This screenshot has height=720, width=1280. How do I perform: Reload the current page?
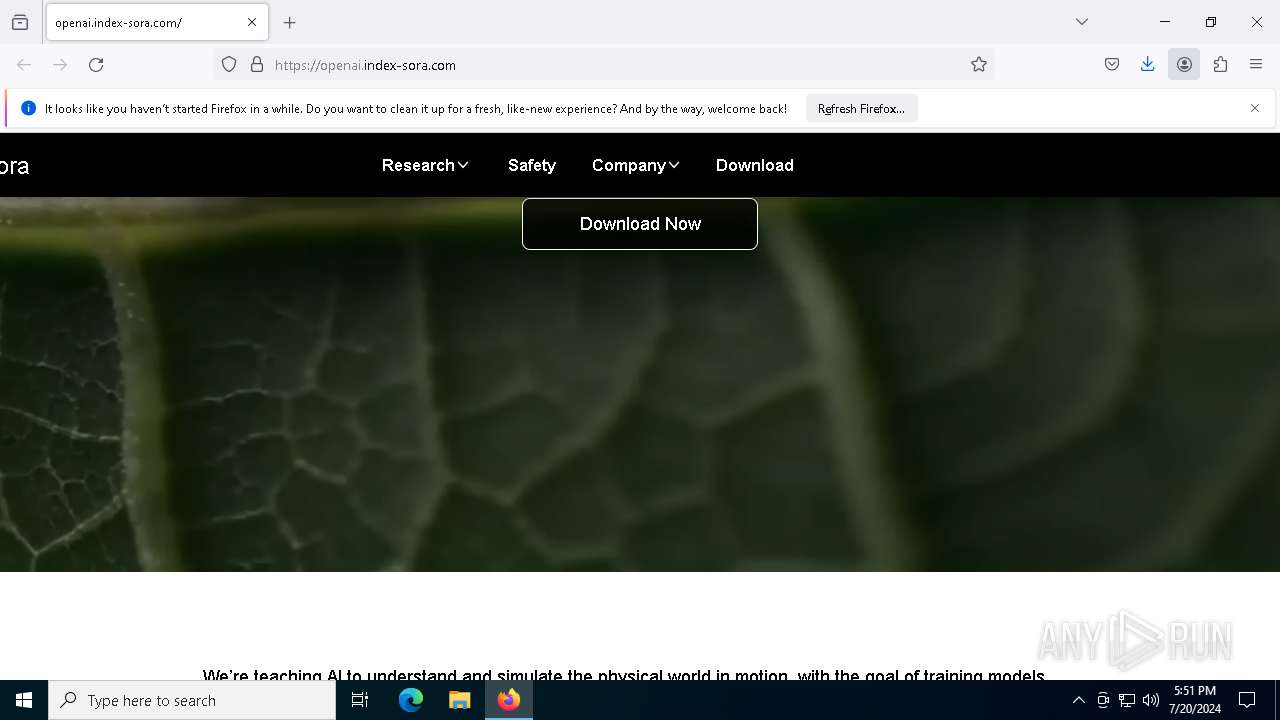[x=96, y=65]
